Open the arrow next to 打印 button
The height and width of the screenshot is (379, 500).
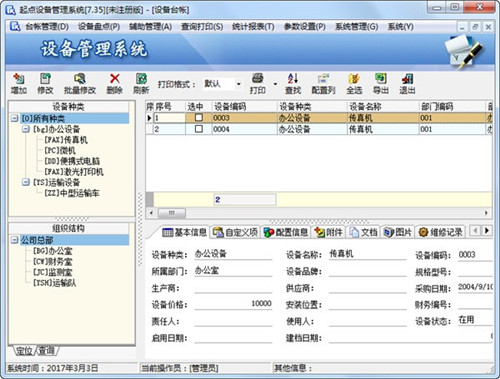(275, 84)
